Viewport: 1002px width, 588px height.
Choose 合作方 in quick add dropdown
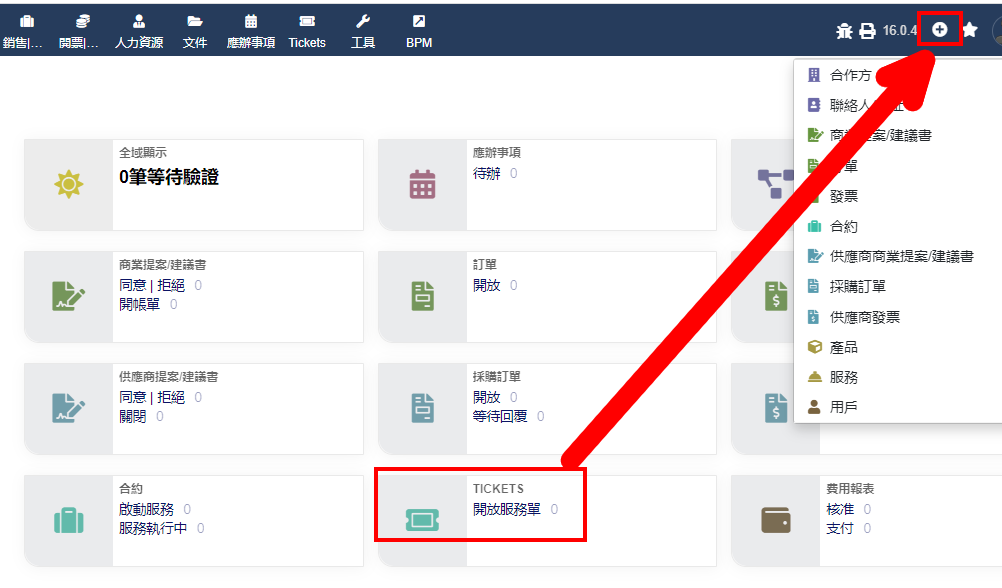tap(851, 75)
